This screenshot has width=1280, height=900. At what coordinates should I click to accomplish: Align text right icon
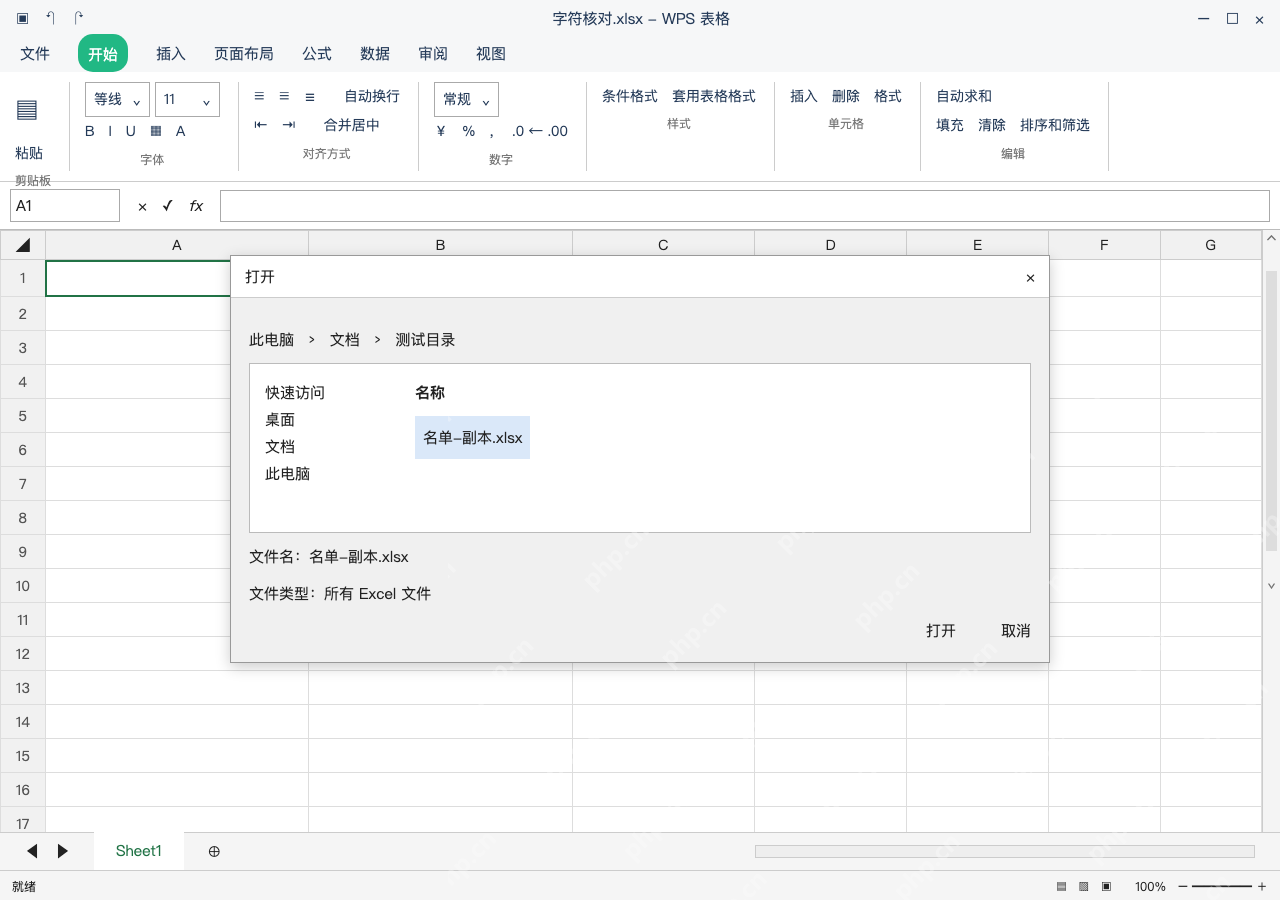(x=310, y=96)
